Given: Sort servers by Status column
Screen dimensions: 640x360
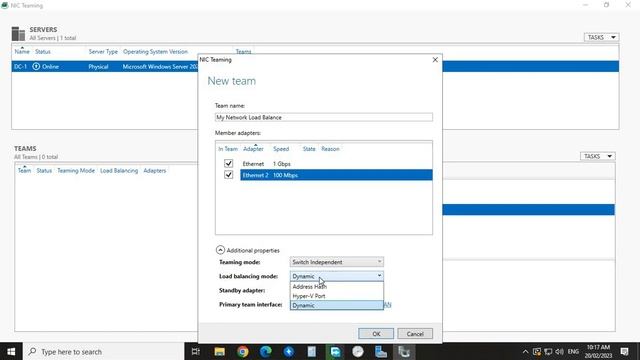Looking at the screenshot, I should [43, 52].
